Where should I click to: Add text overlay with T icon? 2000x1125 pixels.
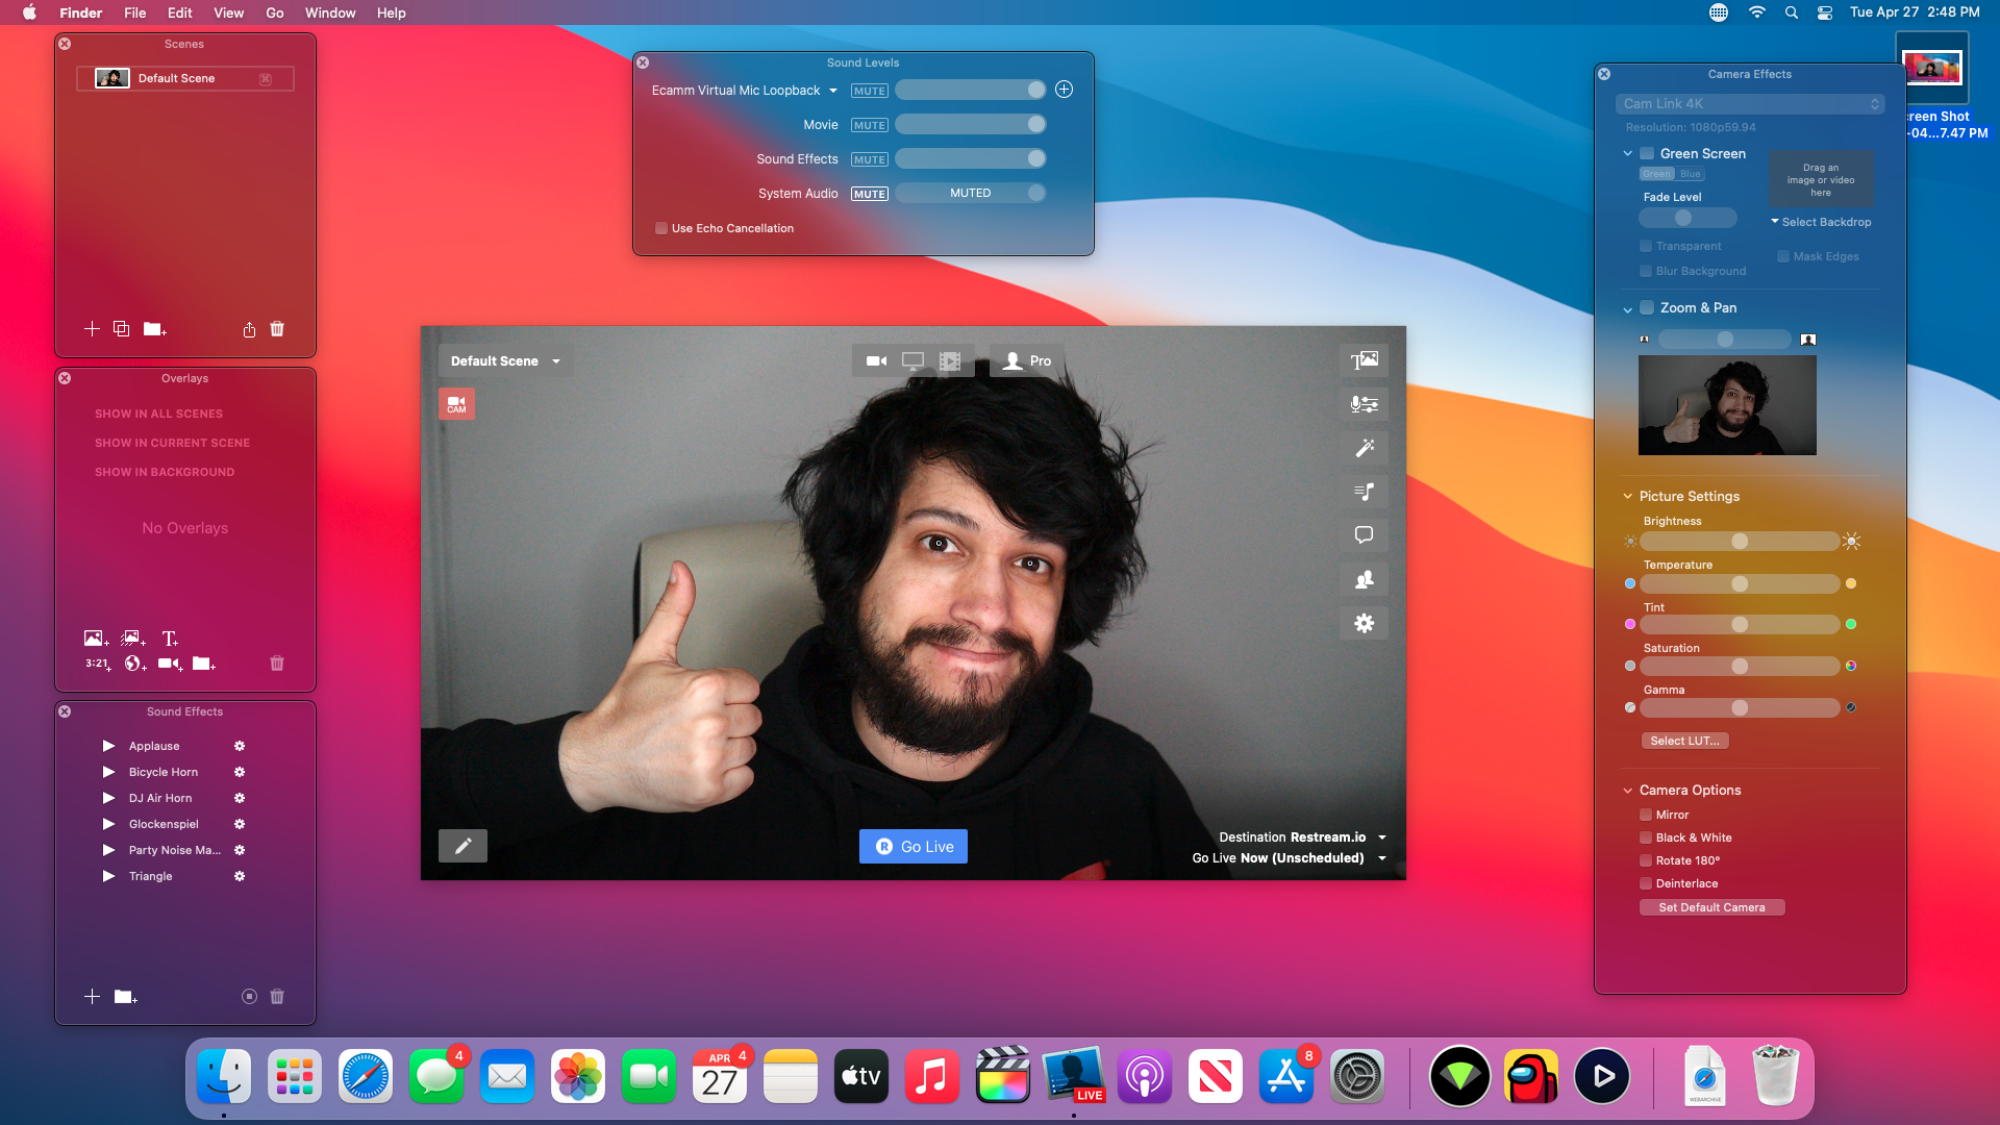click(170, 639)
